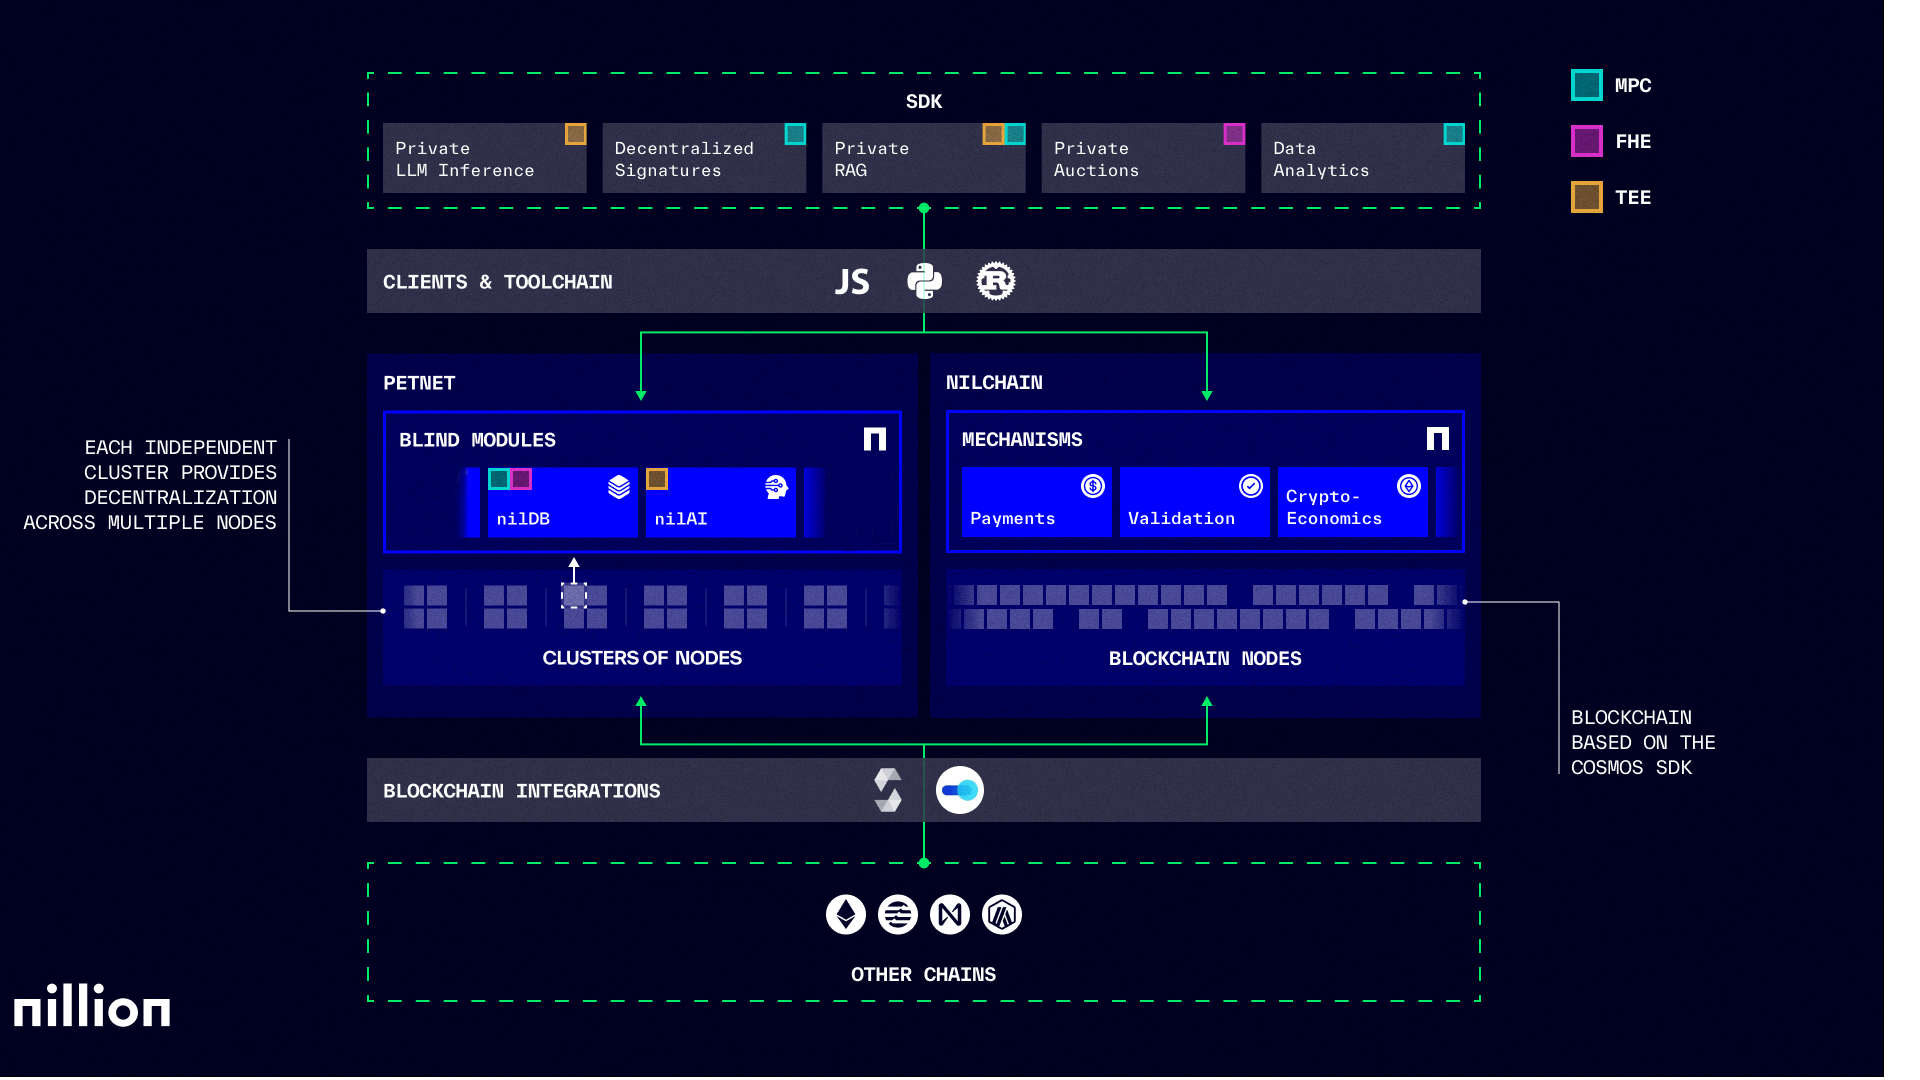
Task: Toggle the MPC legend swatch
Action: pyautogui.click(x=1585, y=85)
